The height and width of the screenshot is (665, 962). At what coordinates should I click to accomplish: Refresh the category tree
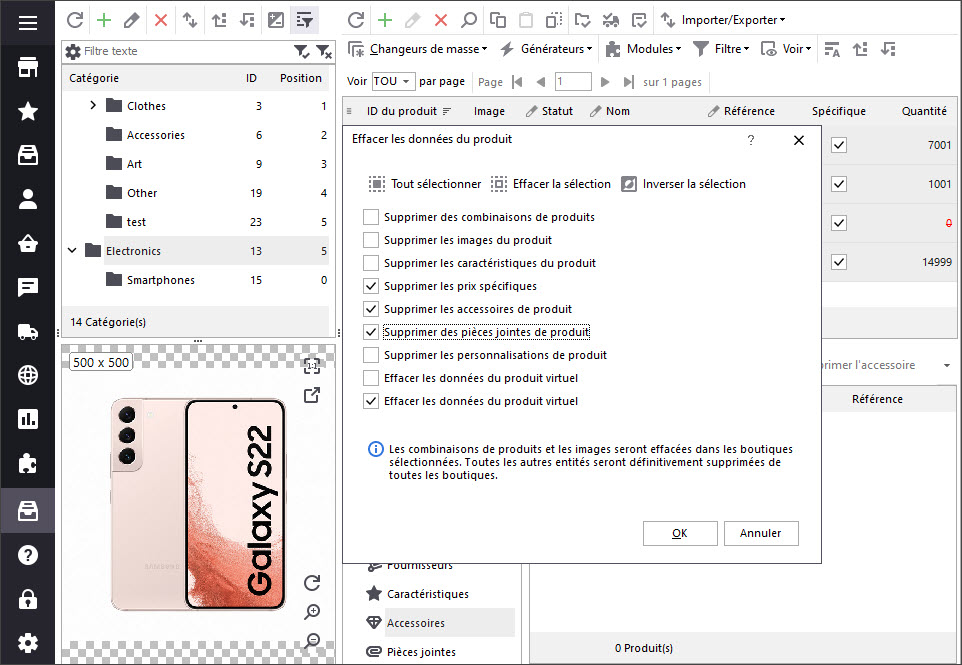pyautogui.click(x=75, y=20)
